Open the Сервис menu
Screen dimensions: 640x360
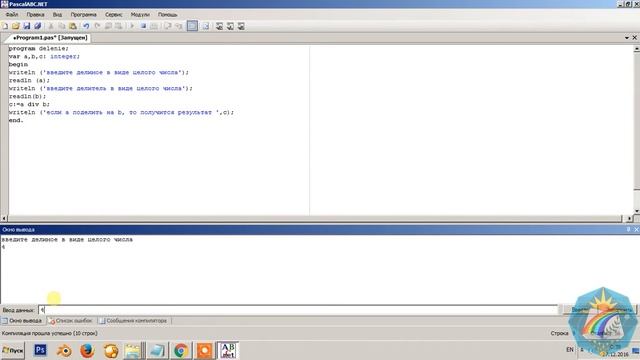[x=113, y=15]
